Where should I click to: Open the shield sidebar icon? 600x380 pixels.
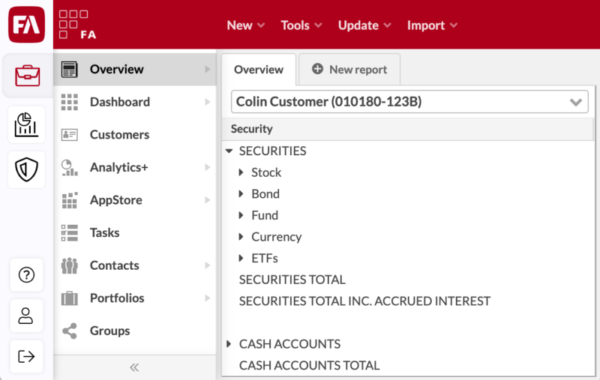tap(26, 169)
